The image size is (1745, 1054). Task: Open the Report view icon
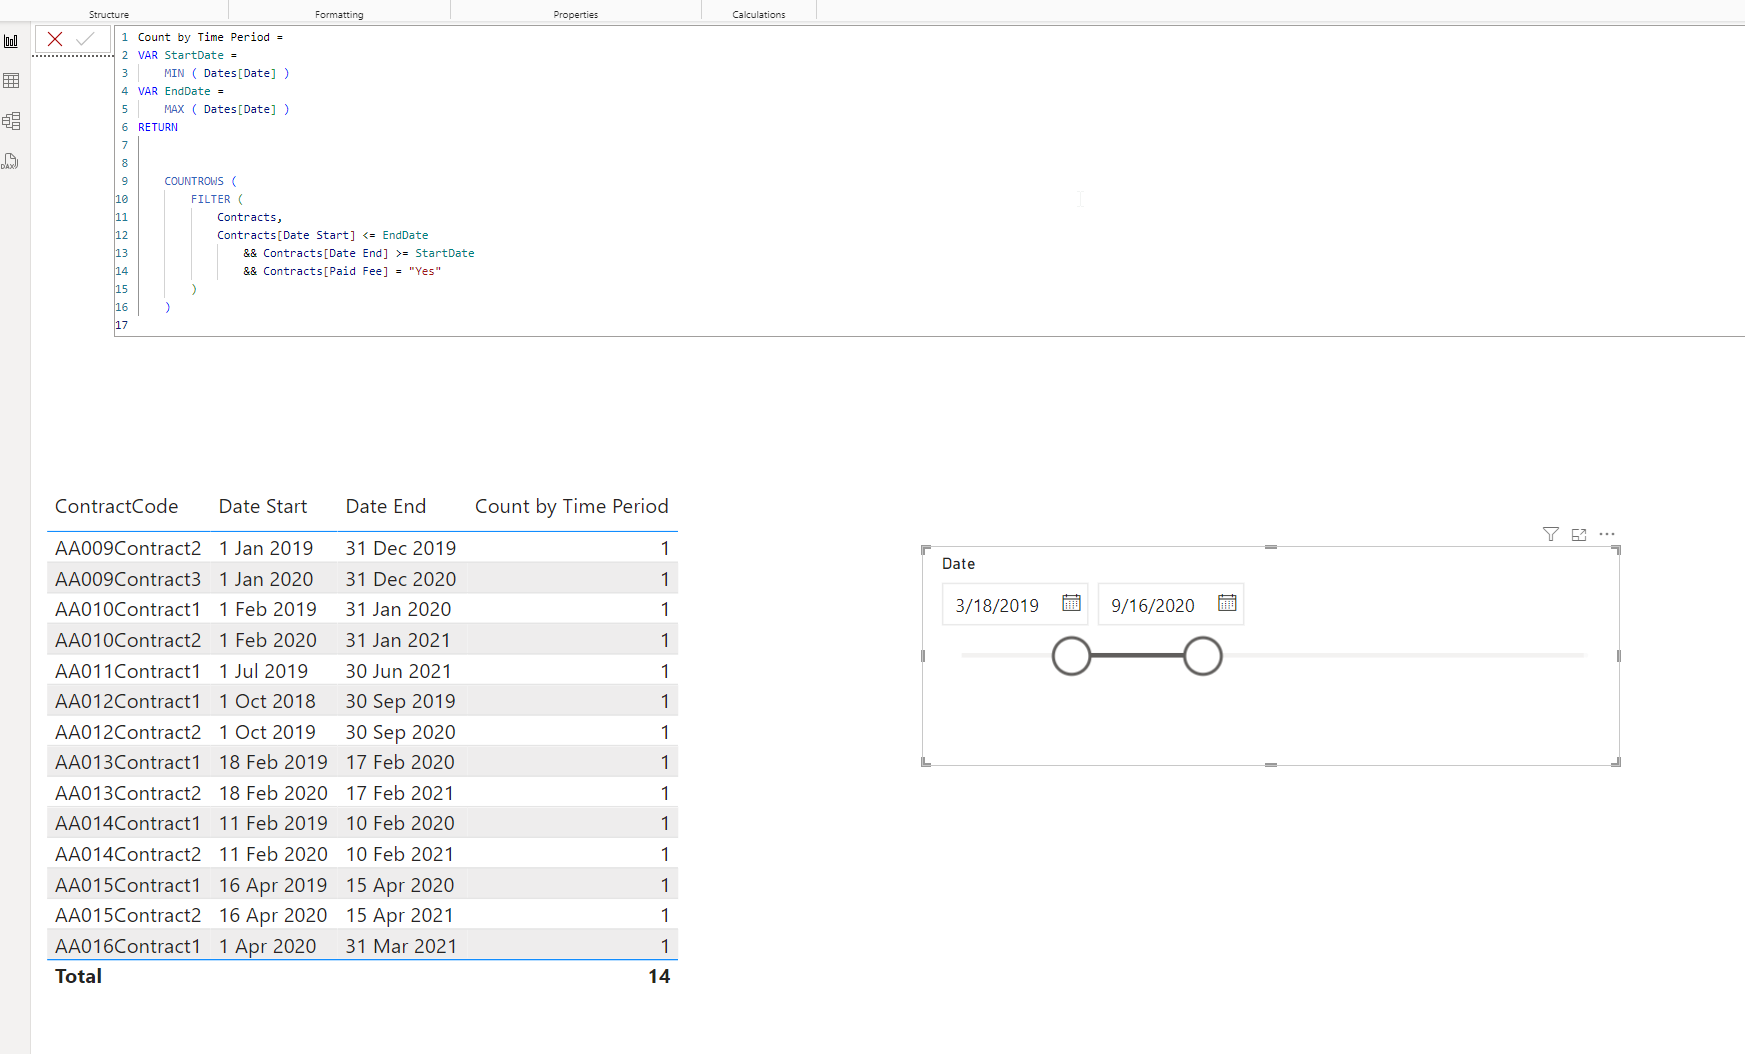11,41
